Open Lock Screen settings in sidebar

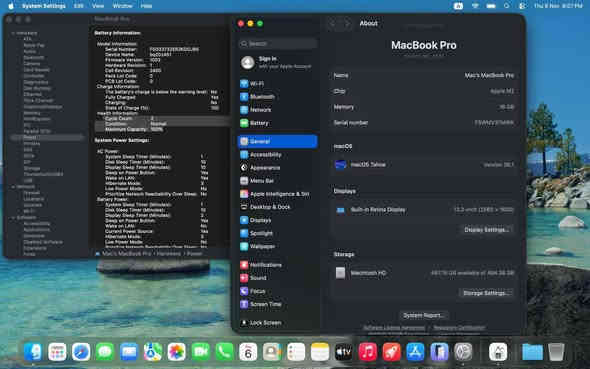pyautogui.click(x=278, y=323)
